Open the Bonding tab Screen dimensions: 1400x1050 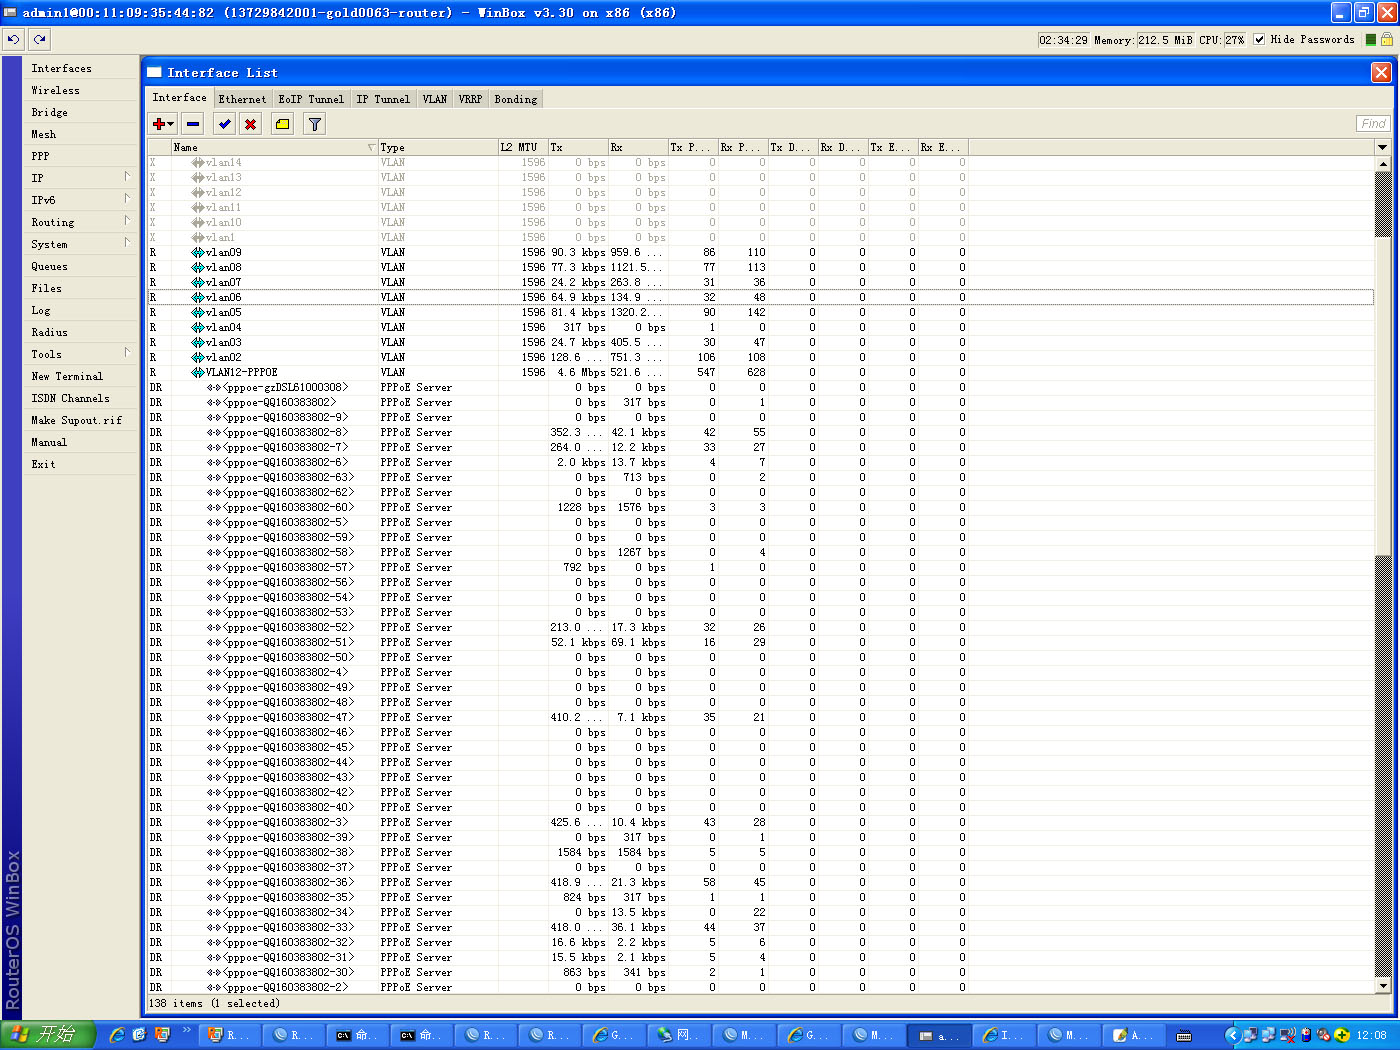[516, 99]
